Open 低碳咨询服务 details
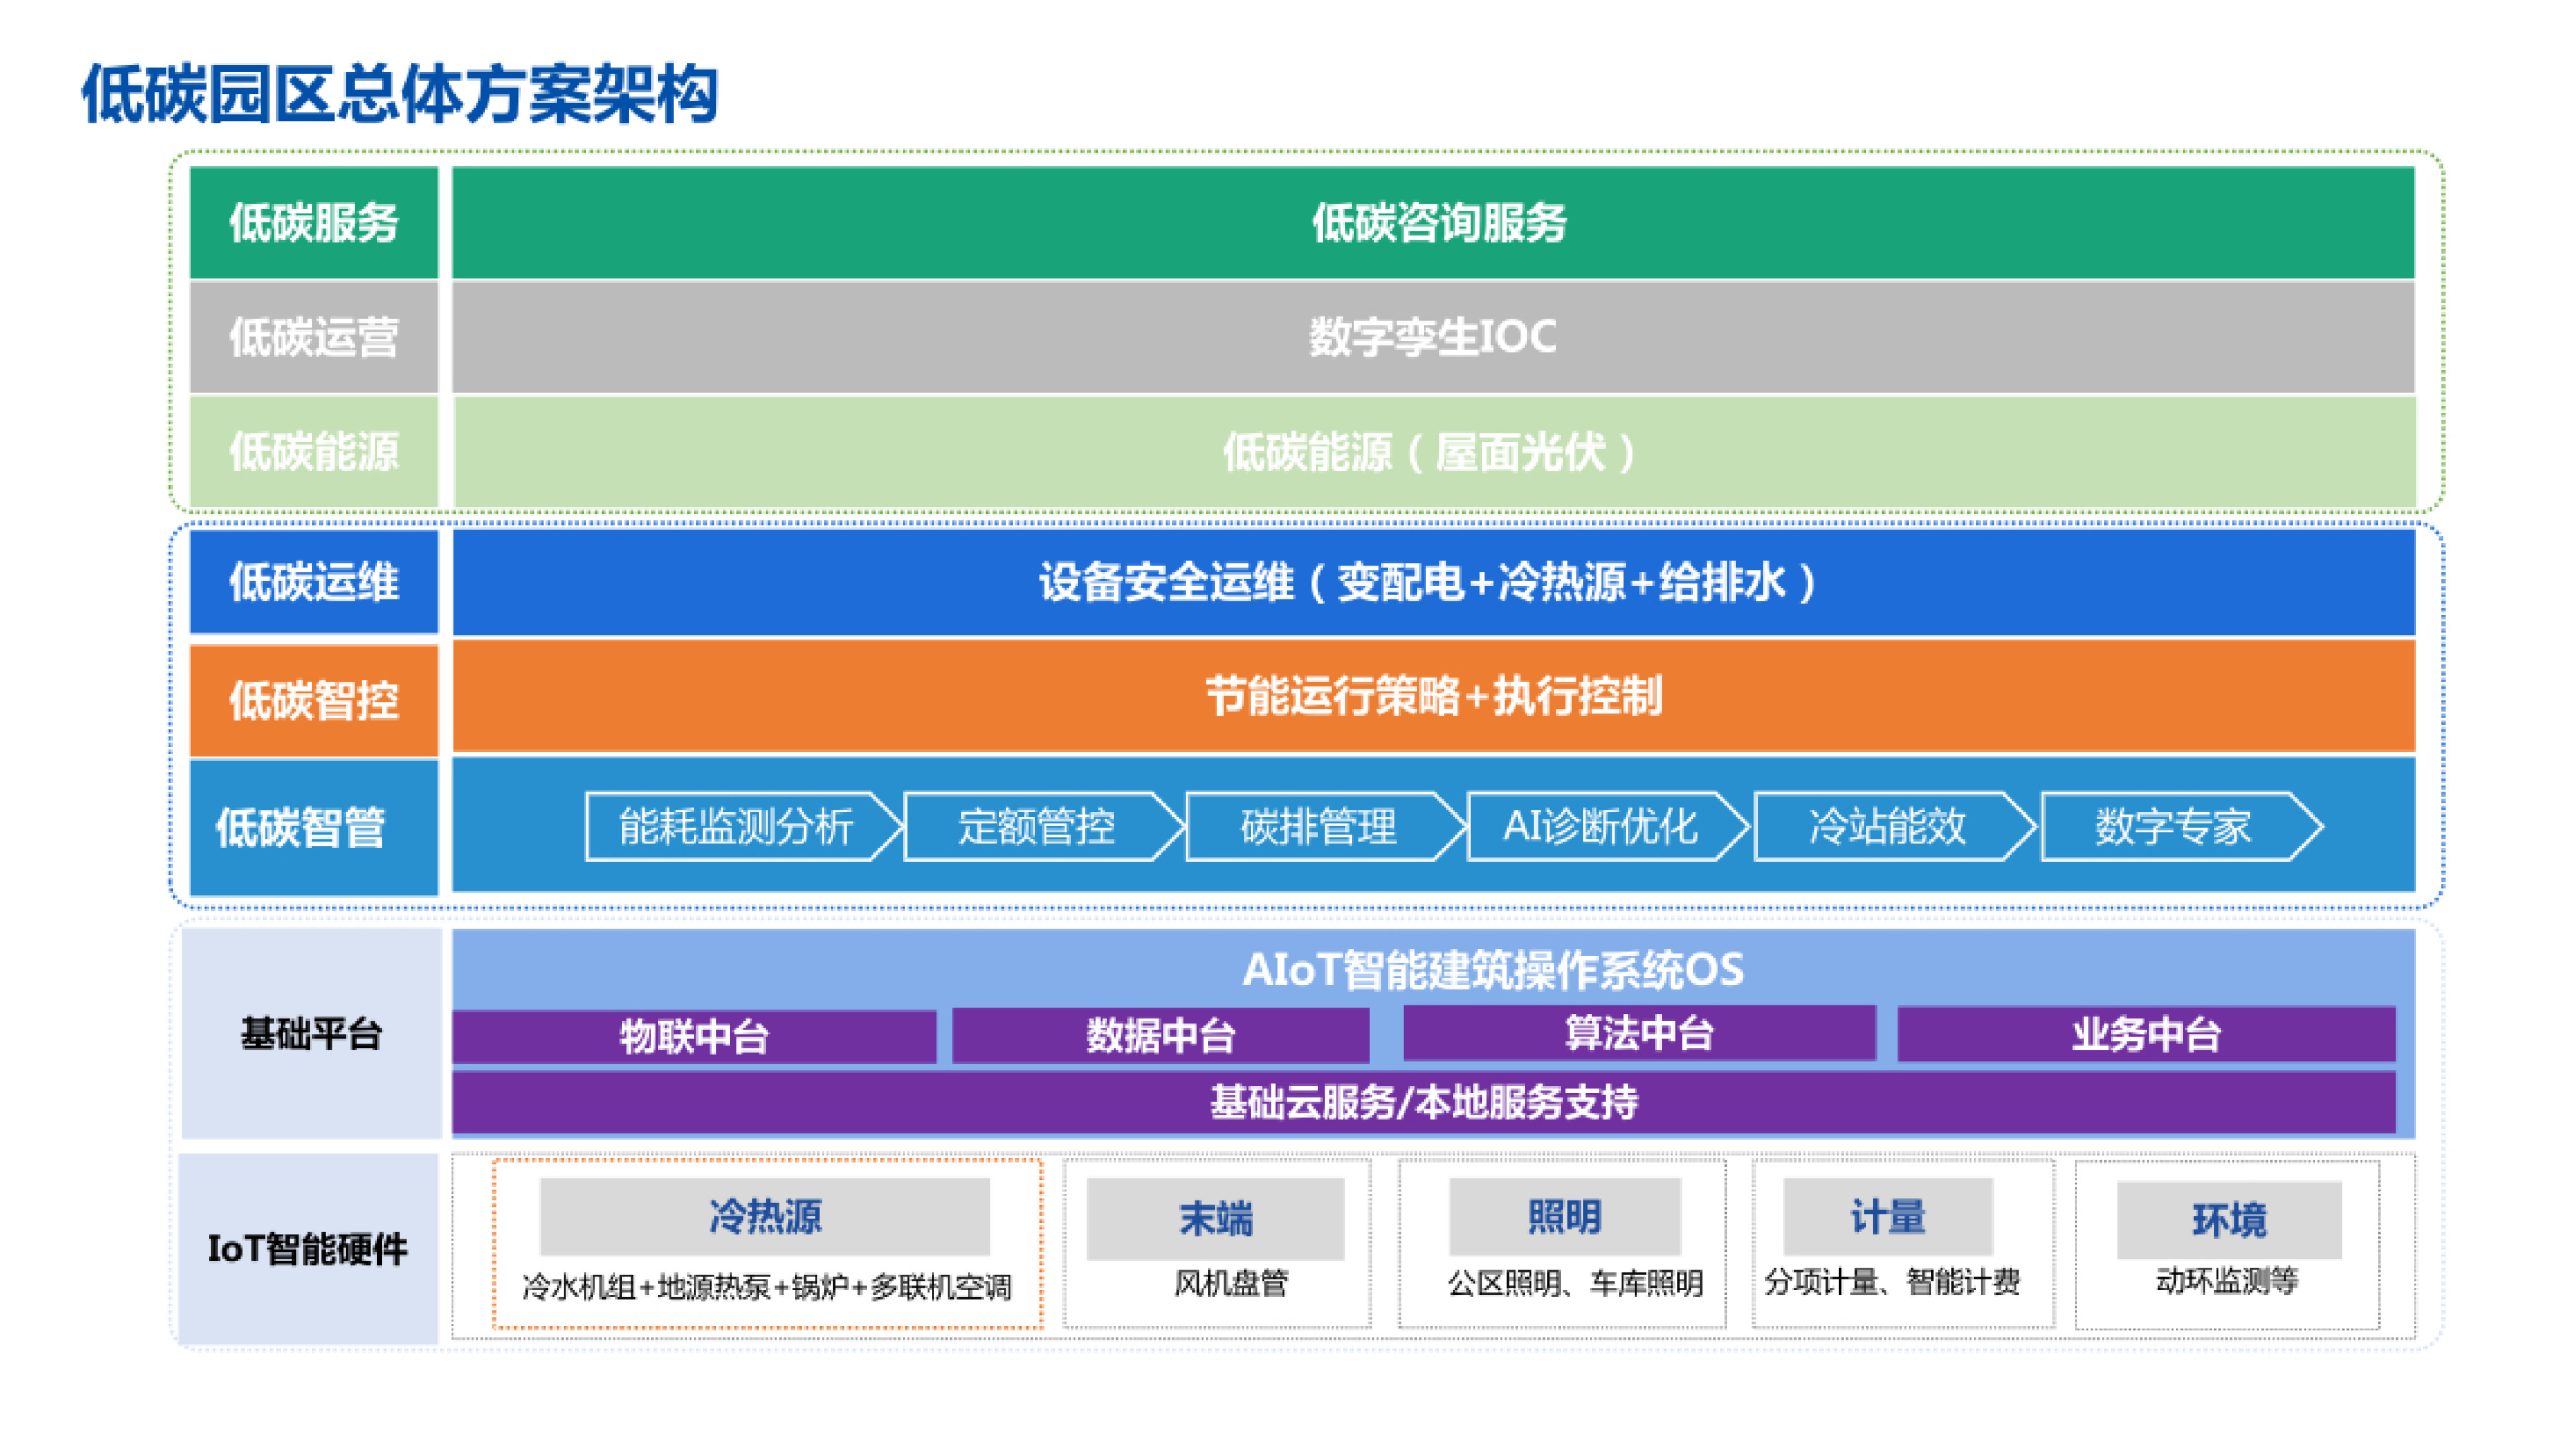The width and height of the screenshot is (2560, 1439). tap(1434, 228)
